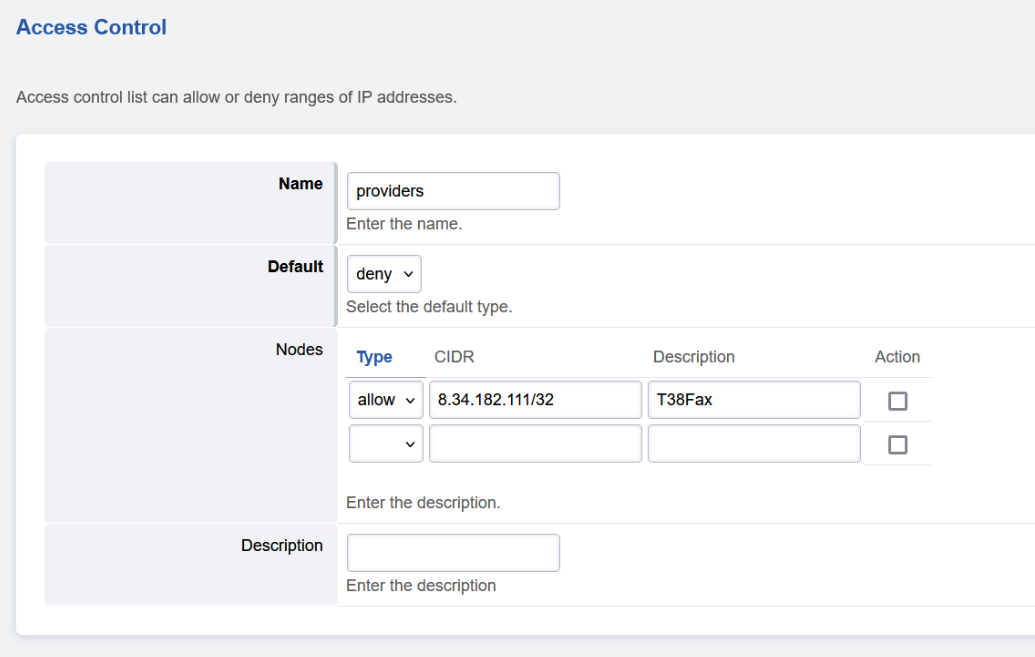Click the Name field containing "providers"
Screen dimensions: 1035x657
(x=453, y=191)
